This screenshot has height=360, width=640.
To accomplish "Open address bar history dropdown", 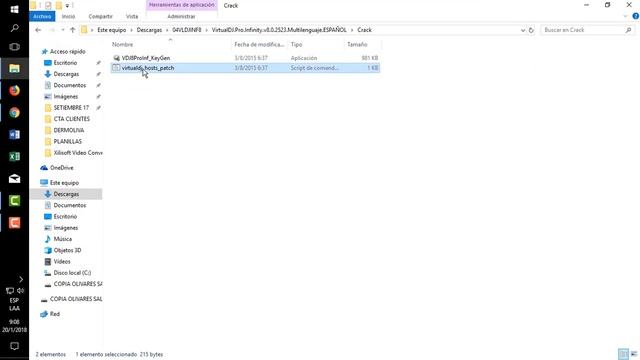I will 522,30.
